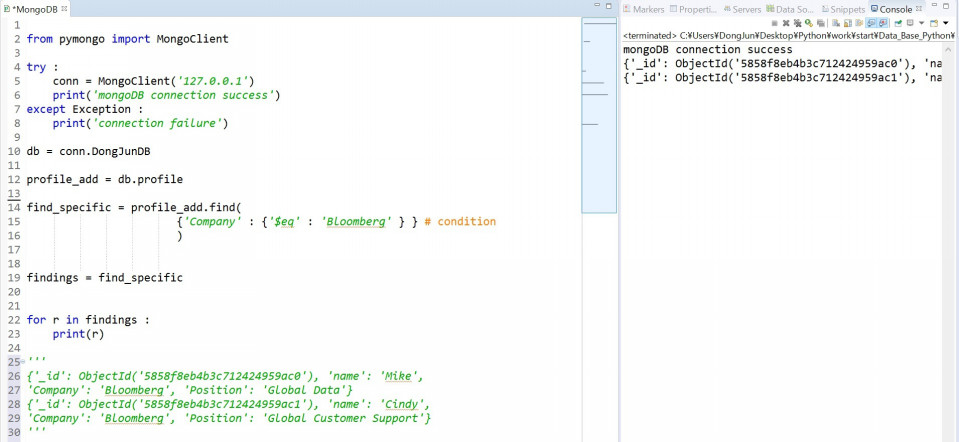The height and width of the screenshot is (442, 959).
Task: Click the Clear Console icon
Action: point(835,23)
